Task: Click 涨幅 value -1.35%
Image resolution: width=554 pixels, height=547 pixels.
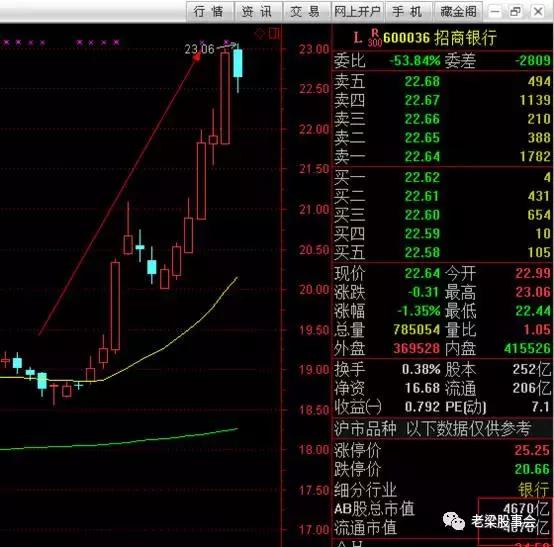Action: click(419, 311)
